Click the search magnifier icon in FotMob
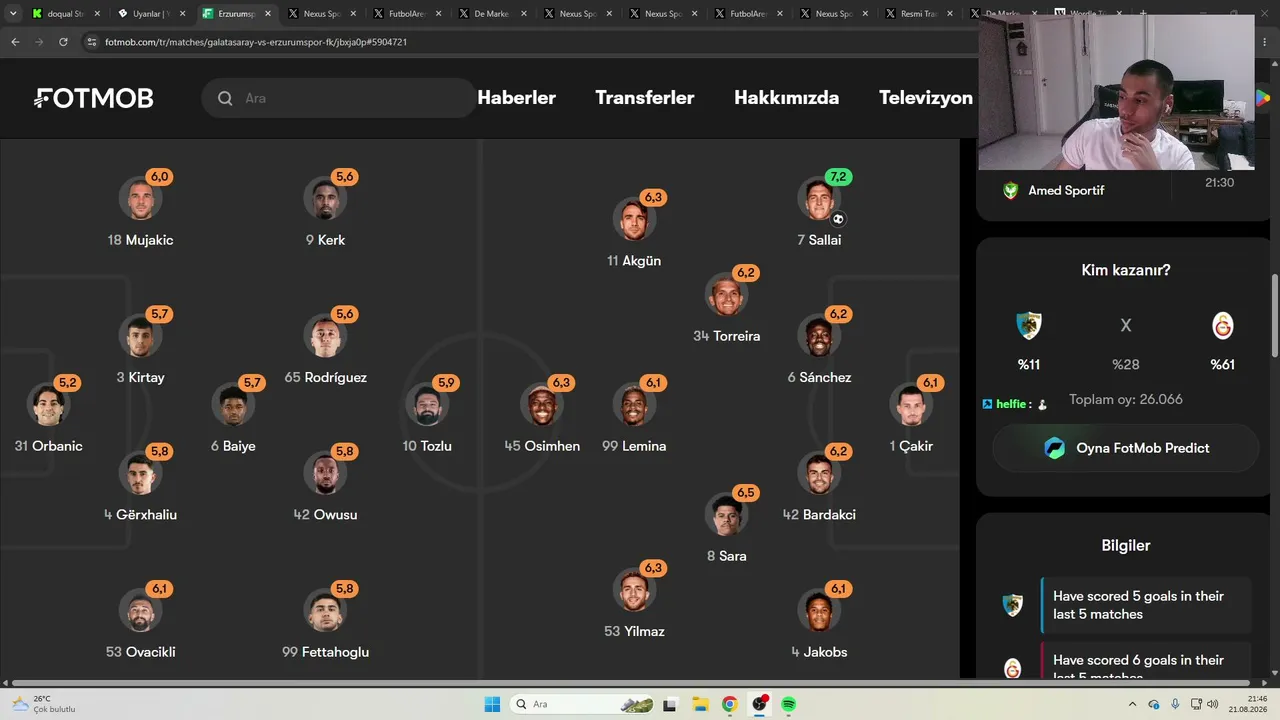 coord(225,98)
